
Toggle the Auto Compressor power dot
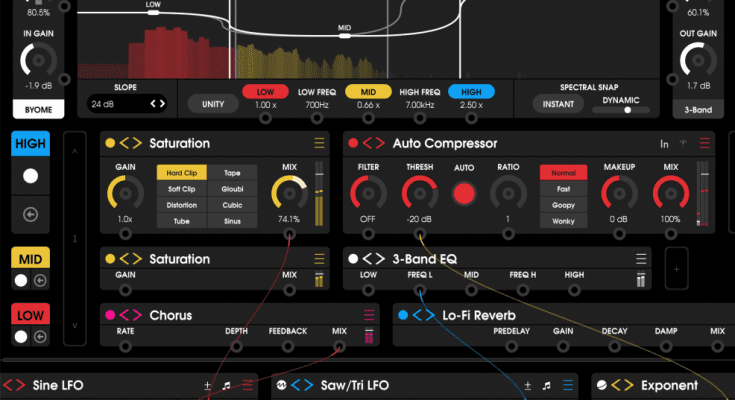coord(353,144)
